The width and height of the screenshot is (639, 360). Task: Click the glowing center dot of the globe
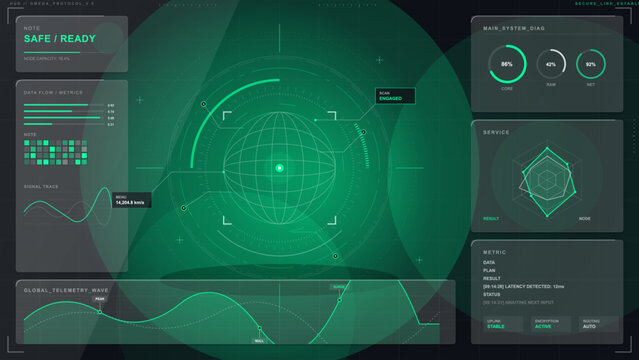(x=280, y=168)
